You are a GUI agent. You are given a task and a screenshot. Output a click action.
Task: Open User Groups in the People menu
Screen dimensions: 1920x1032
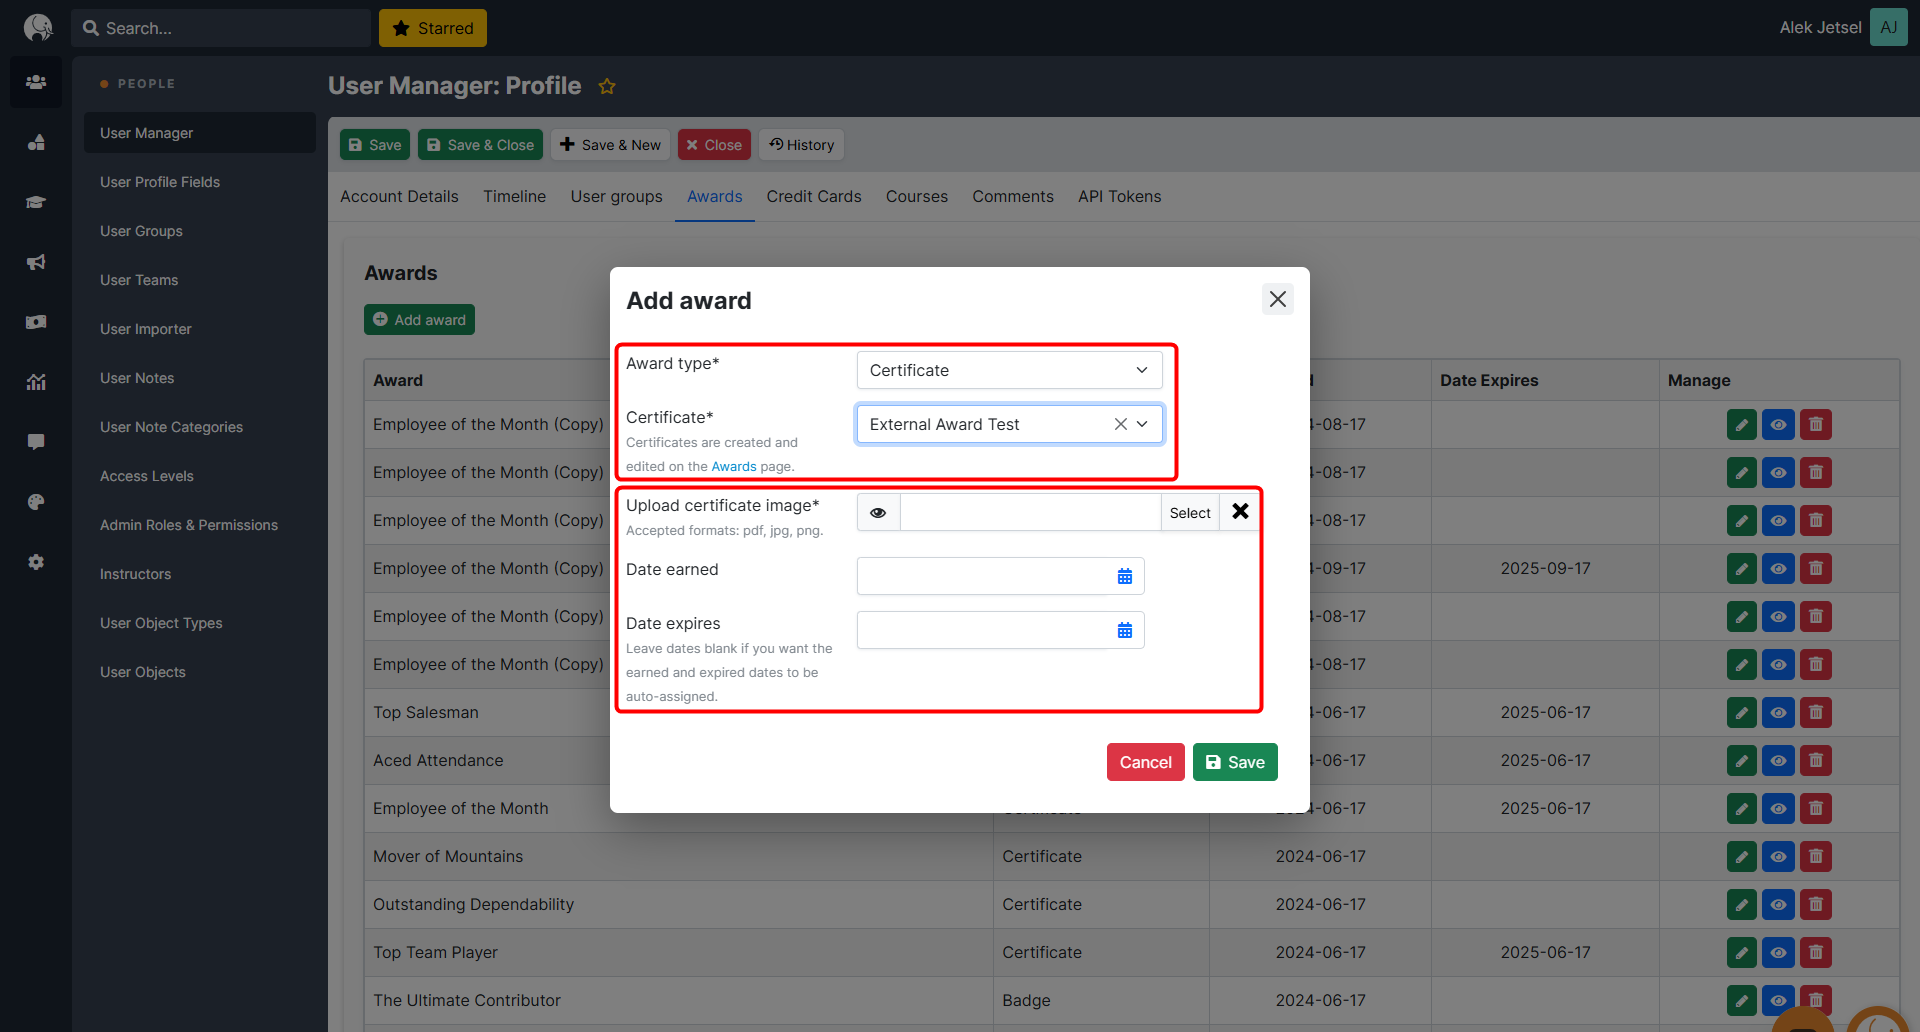(141, 231)
